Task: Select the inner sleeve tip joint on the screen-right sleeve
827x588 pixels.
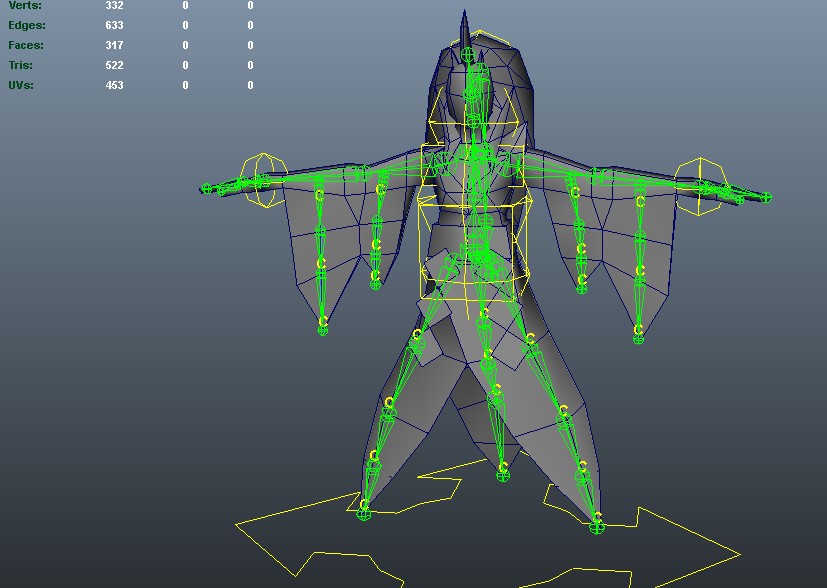Action: [x=582, y=288]
